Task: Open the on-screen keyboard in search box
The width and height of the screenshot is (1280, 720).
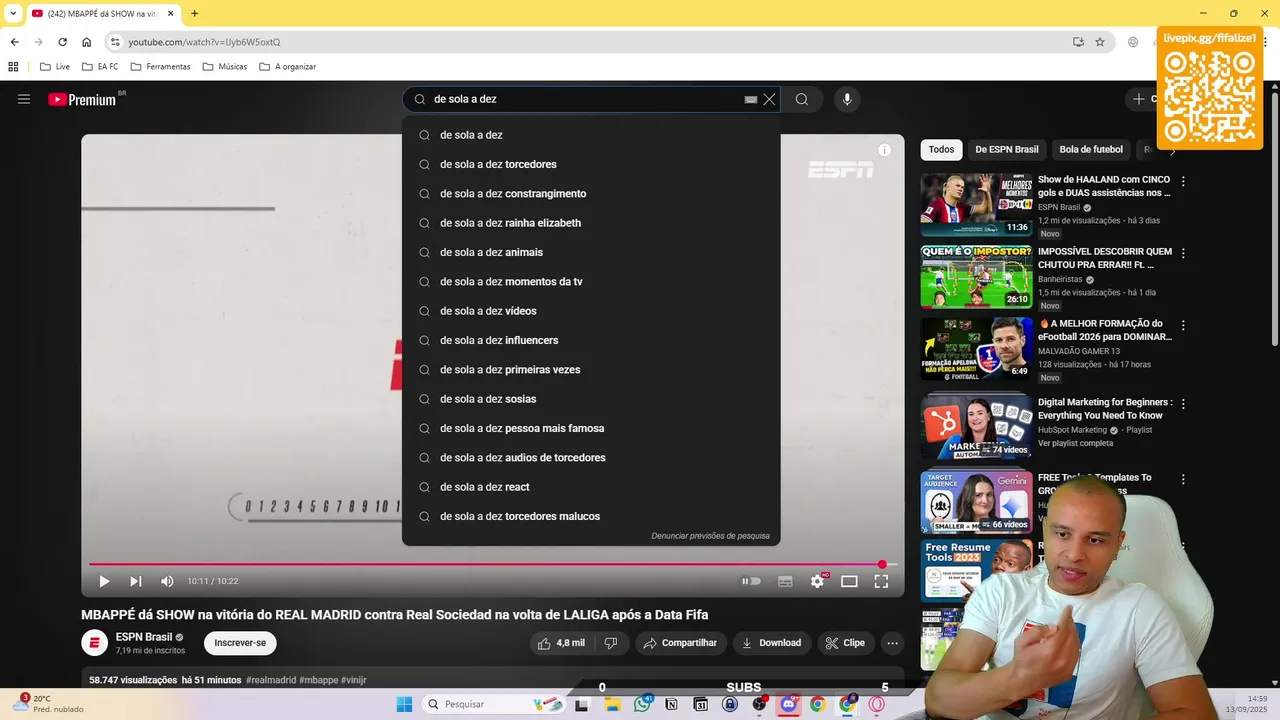Action: (x=751, y=99)
